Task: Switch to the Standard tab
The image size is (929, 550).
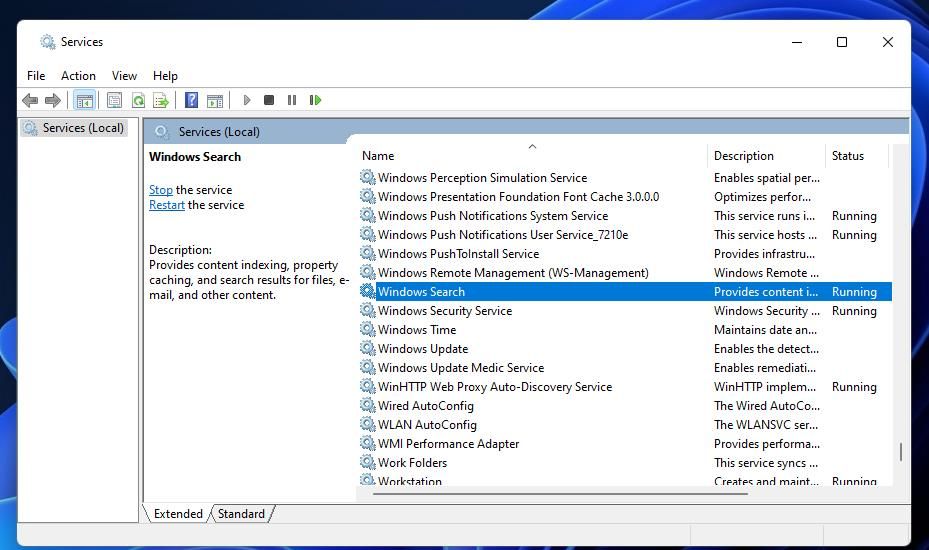Action: pos(241,514)
